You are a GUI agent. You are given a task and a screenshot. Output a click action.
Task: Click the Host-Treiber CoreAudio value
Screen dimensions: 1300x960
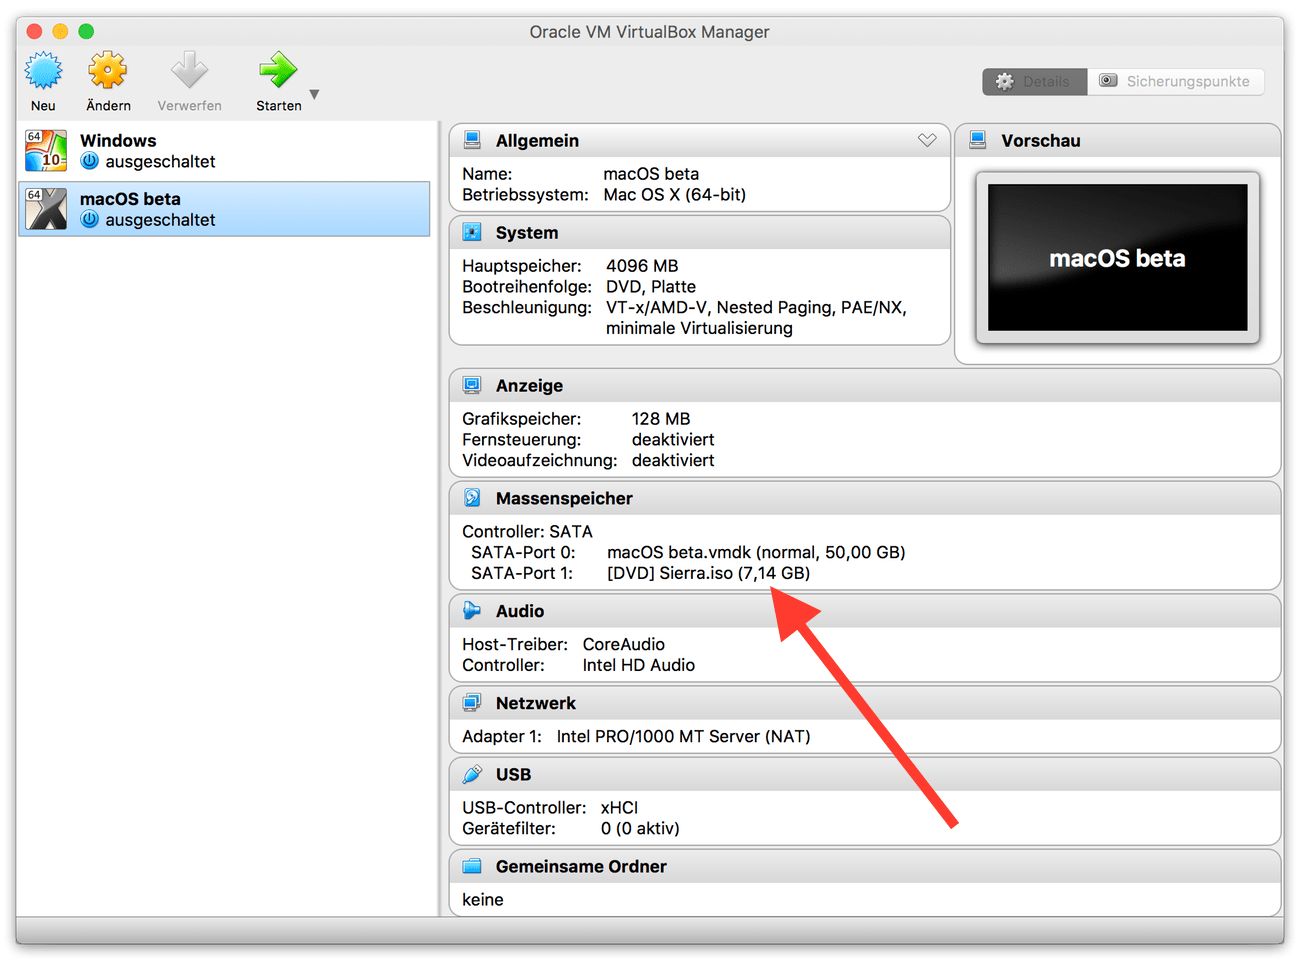pyautogui.click(x=624, y=645)
